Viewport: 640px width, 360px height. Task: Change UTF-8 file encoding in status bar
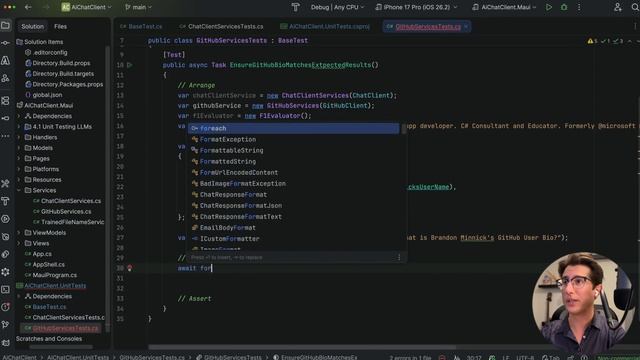pyautogui.click(x=525, y=358)
